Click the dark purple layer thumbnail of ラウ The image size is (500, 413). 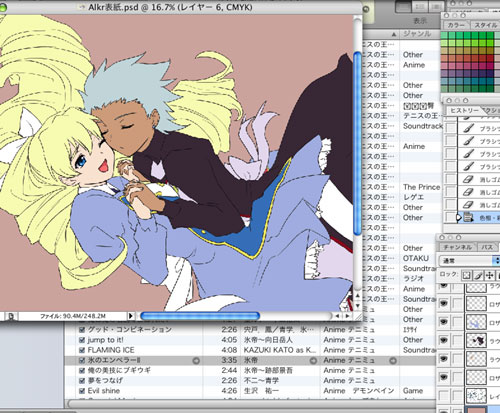(477, 341)
